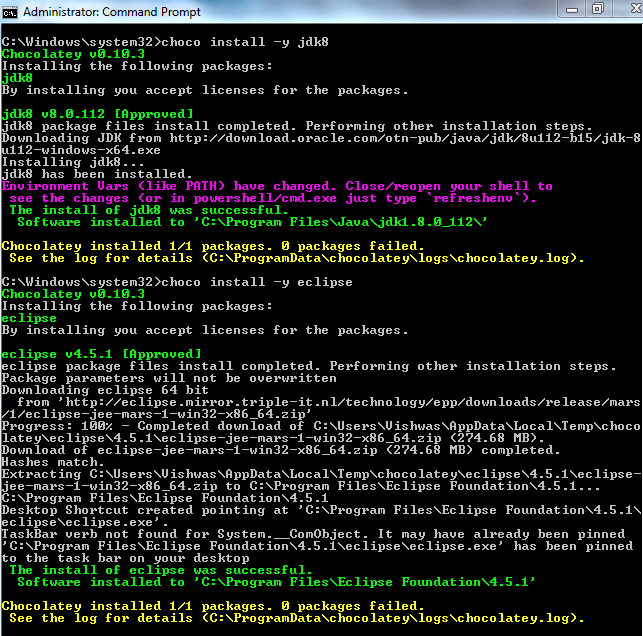Click the 'from http://eclipse.mirror.triple-it.nl' line
The image size is (643, 636).
point(329,402)
